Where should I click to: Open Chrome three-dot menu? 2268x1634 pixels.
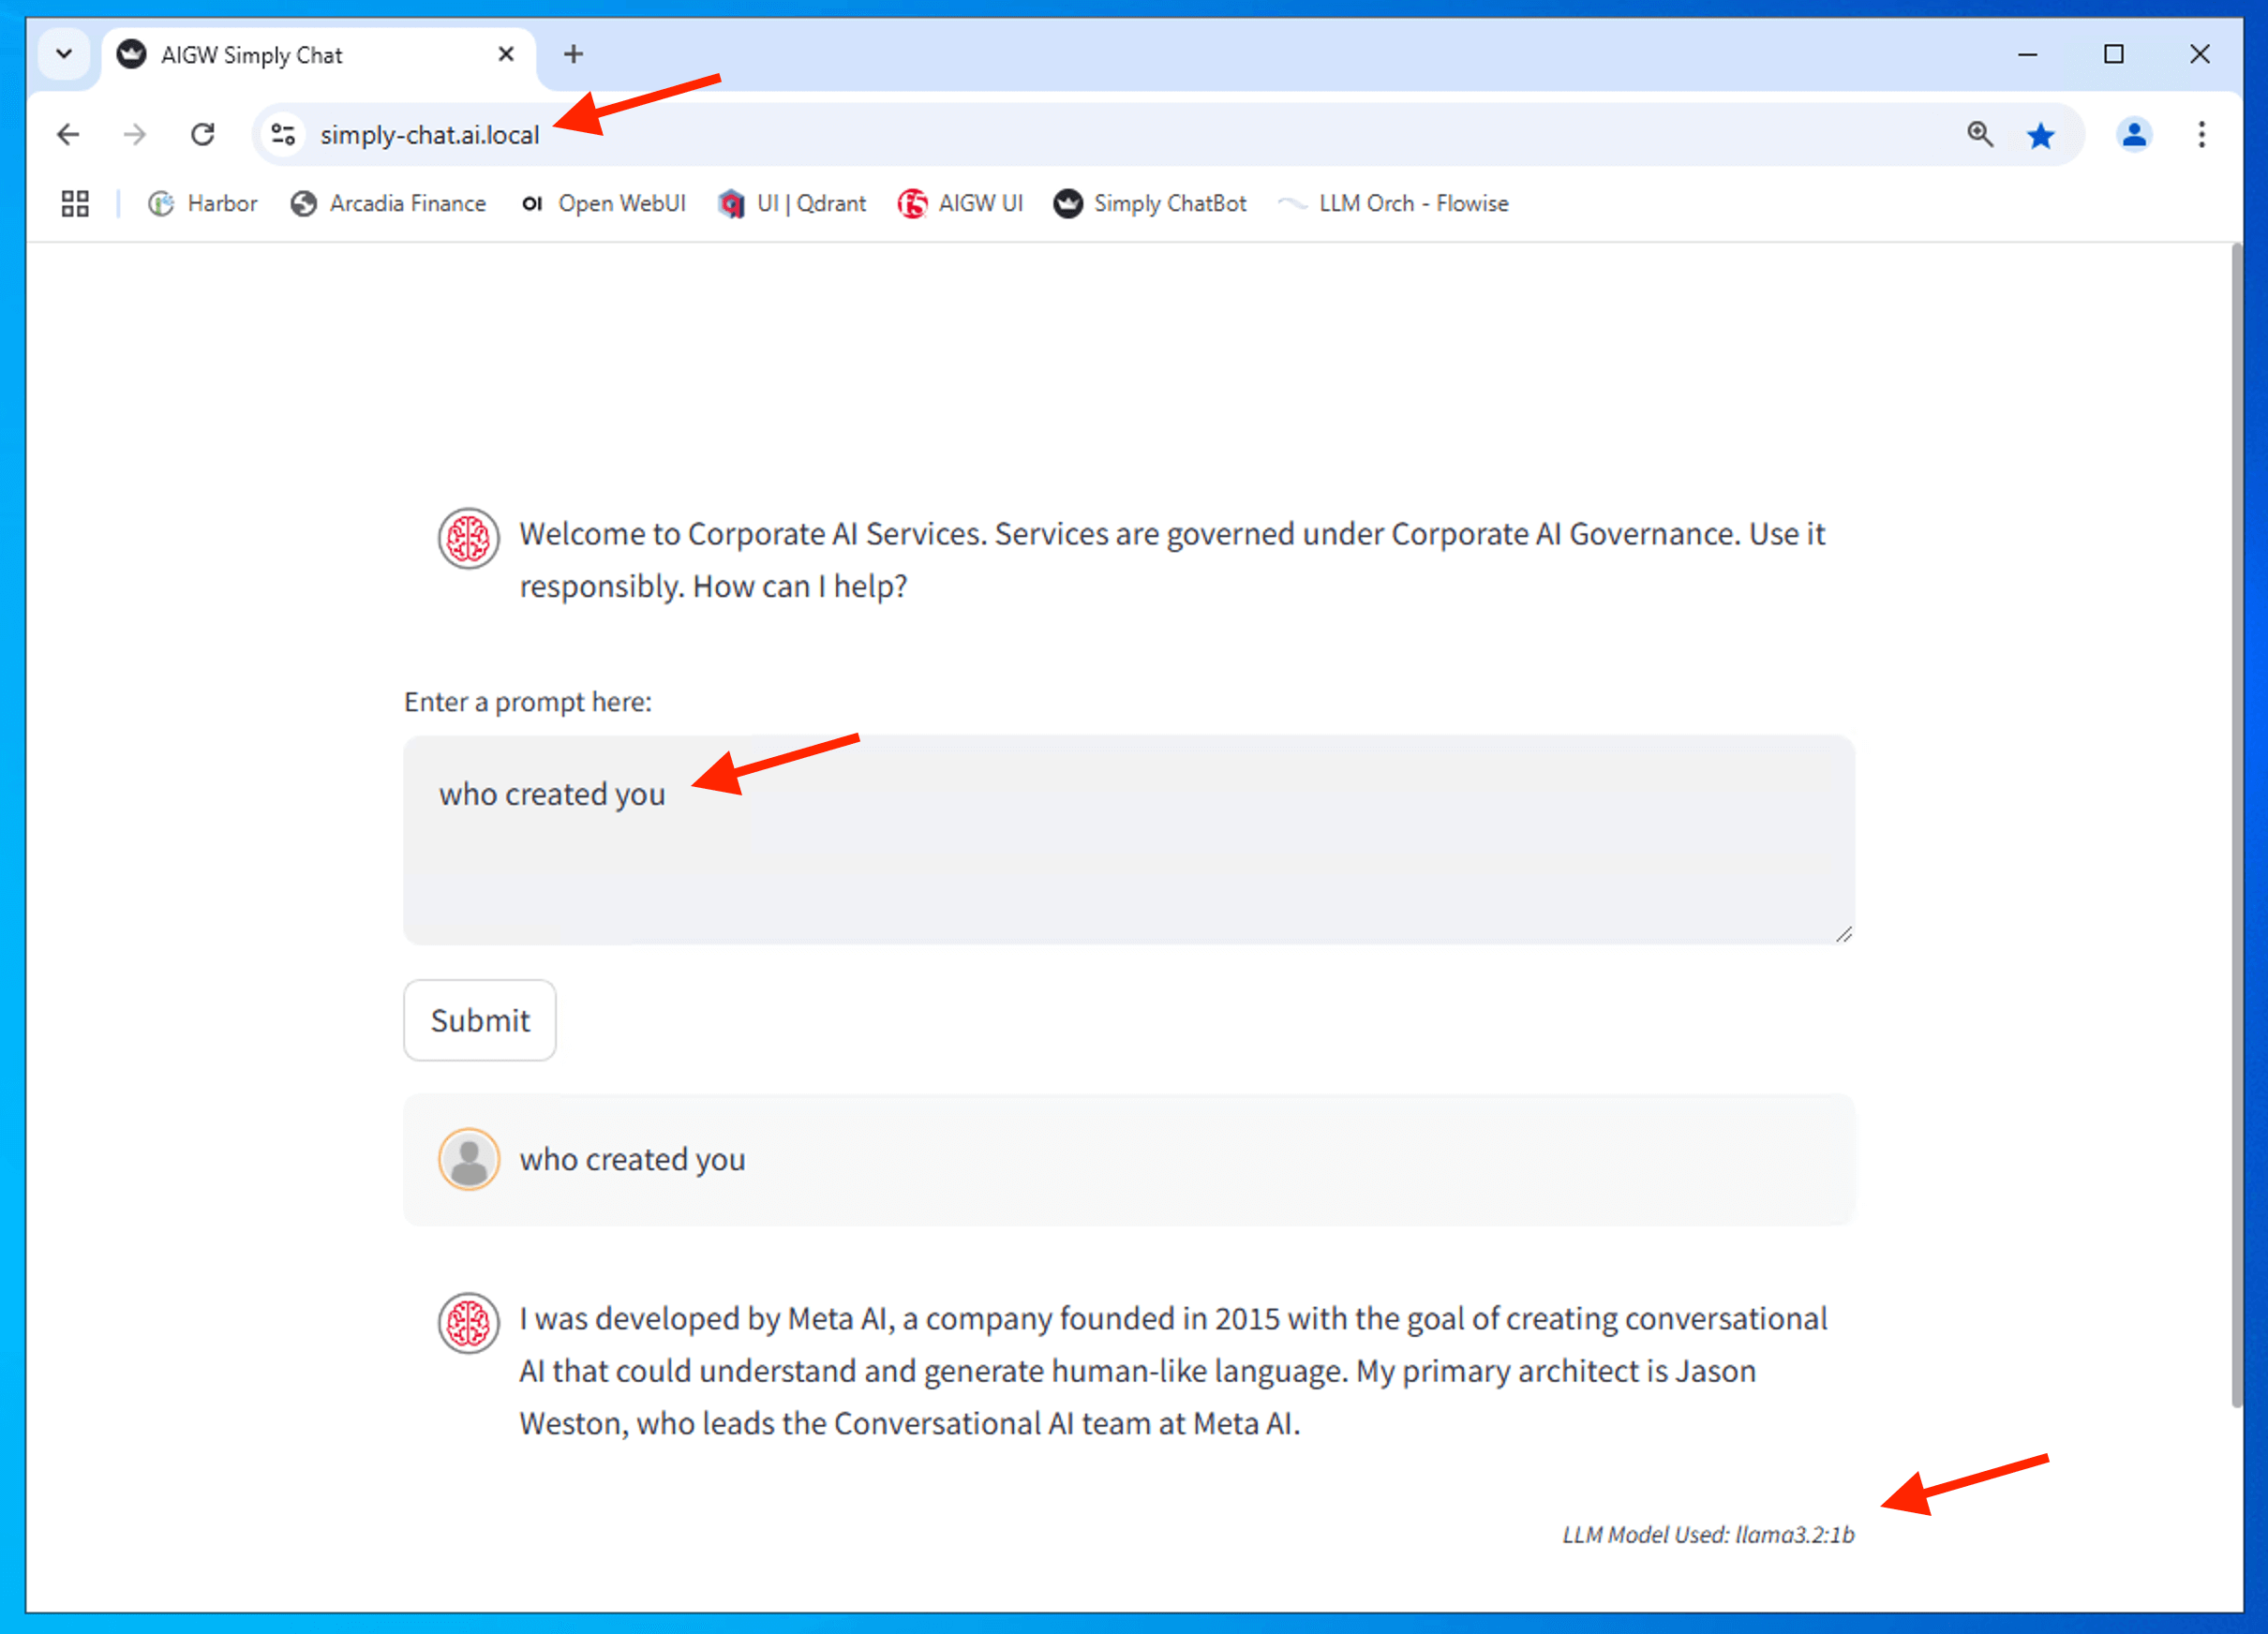point(2201,134)
